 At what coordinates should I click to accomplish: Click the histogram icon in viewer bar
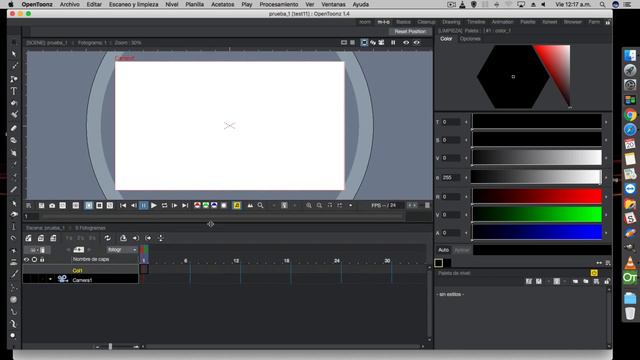250,205
